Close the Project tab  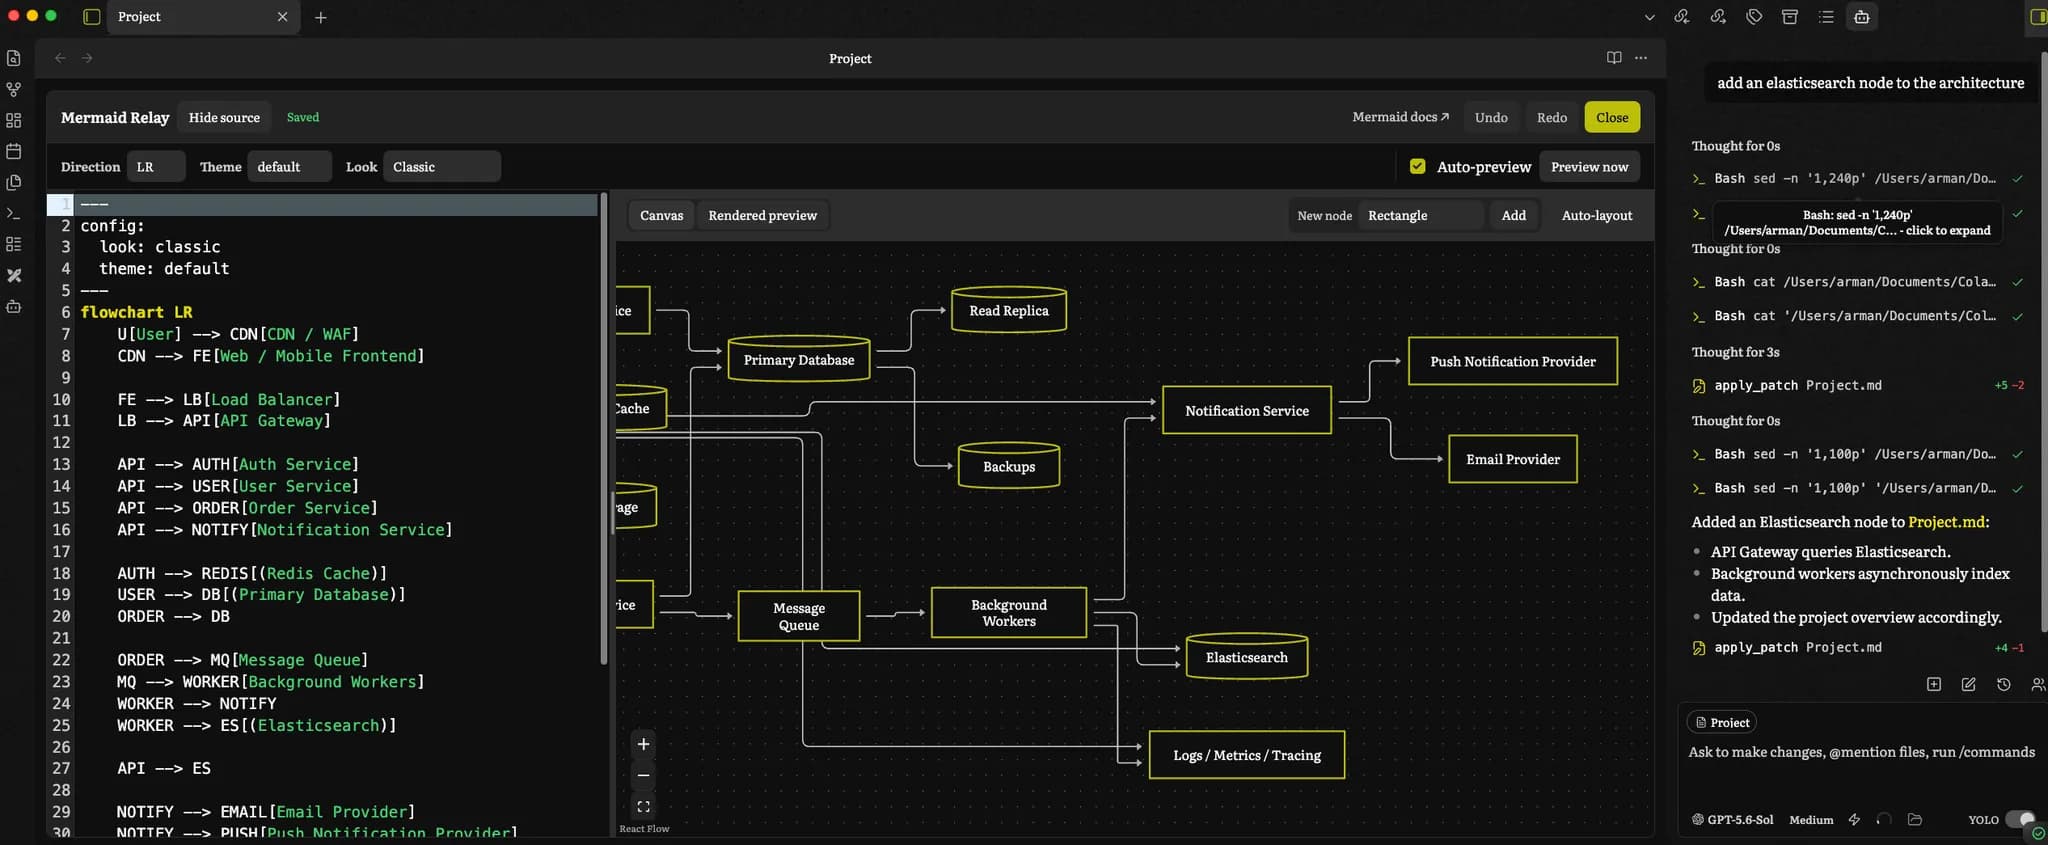tap(282, 17)
